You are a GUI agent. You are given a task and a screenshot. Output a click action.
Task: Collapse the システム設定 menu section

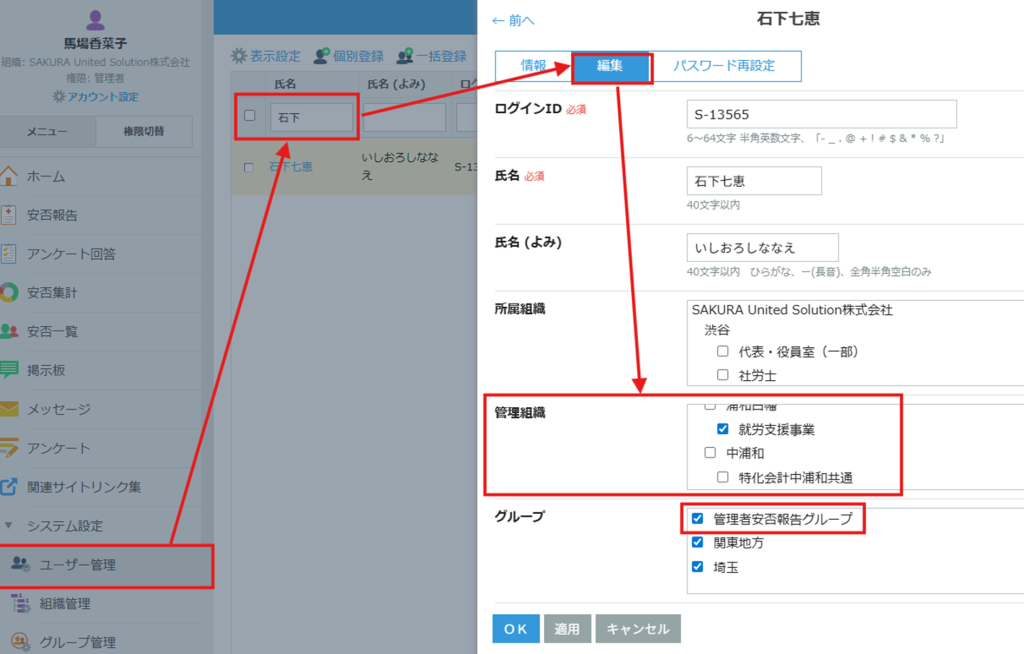[9, 526]
